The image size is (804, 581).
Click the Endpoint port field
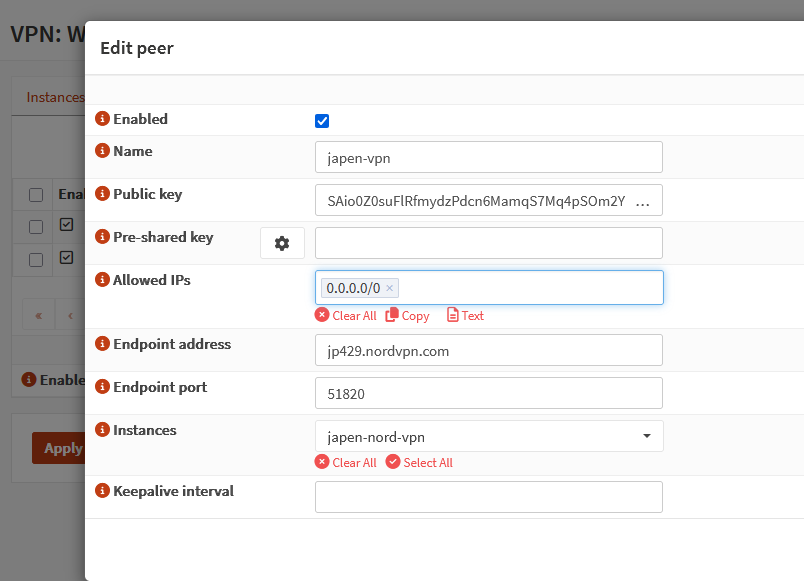click(x=489, y=393)
